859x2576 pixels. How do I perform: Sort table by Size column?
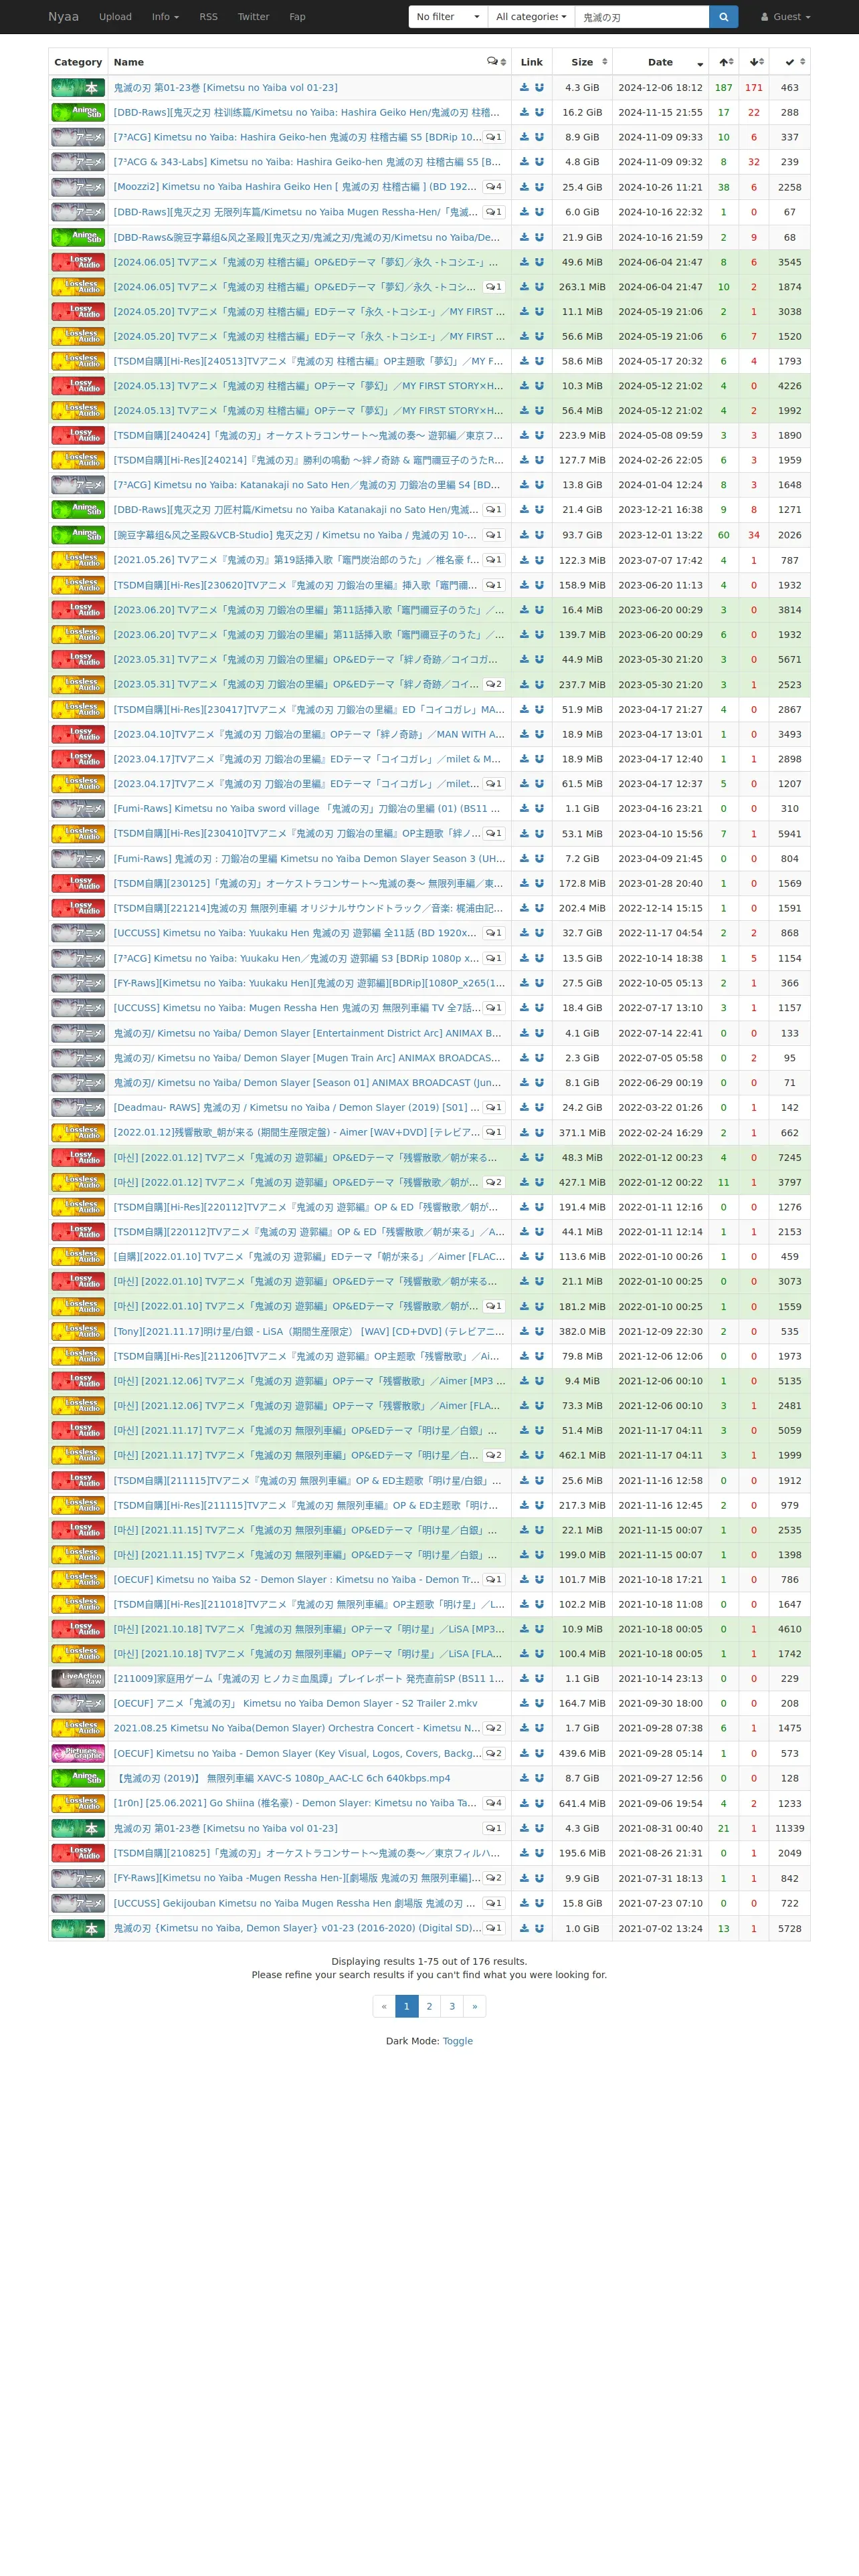[582, 62]
